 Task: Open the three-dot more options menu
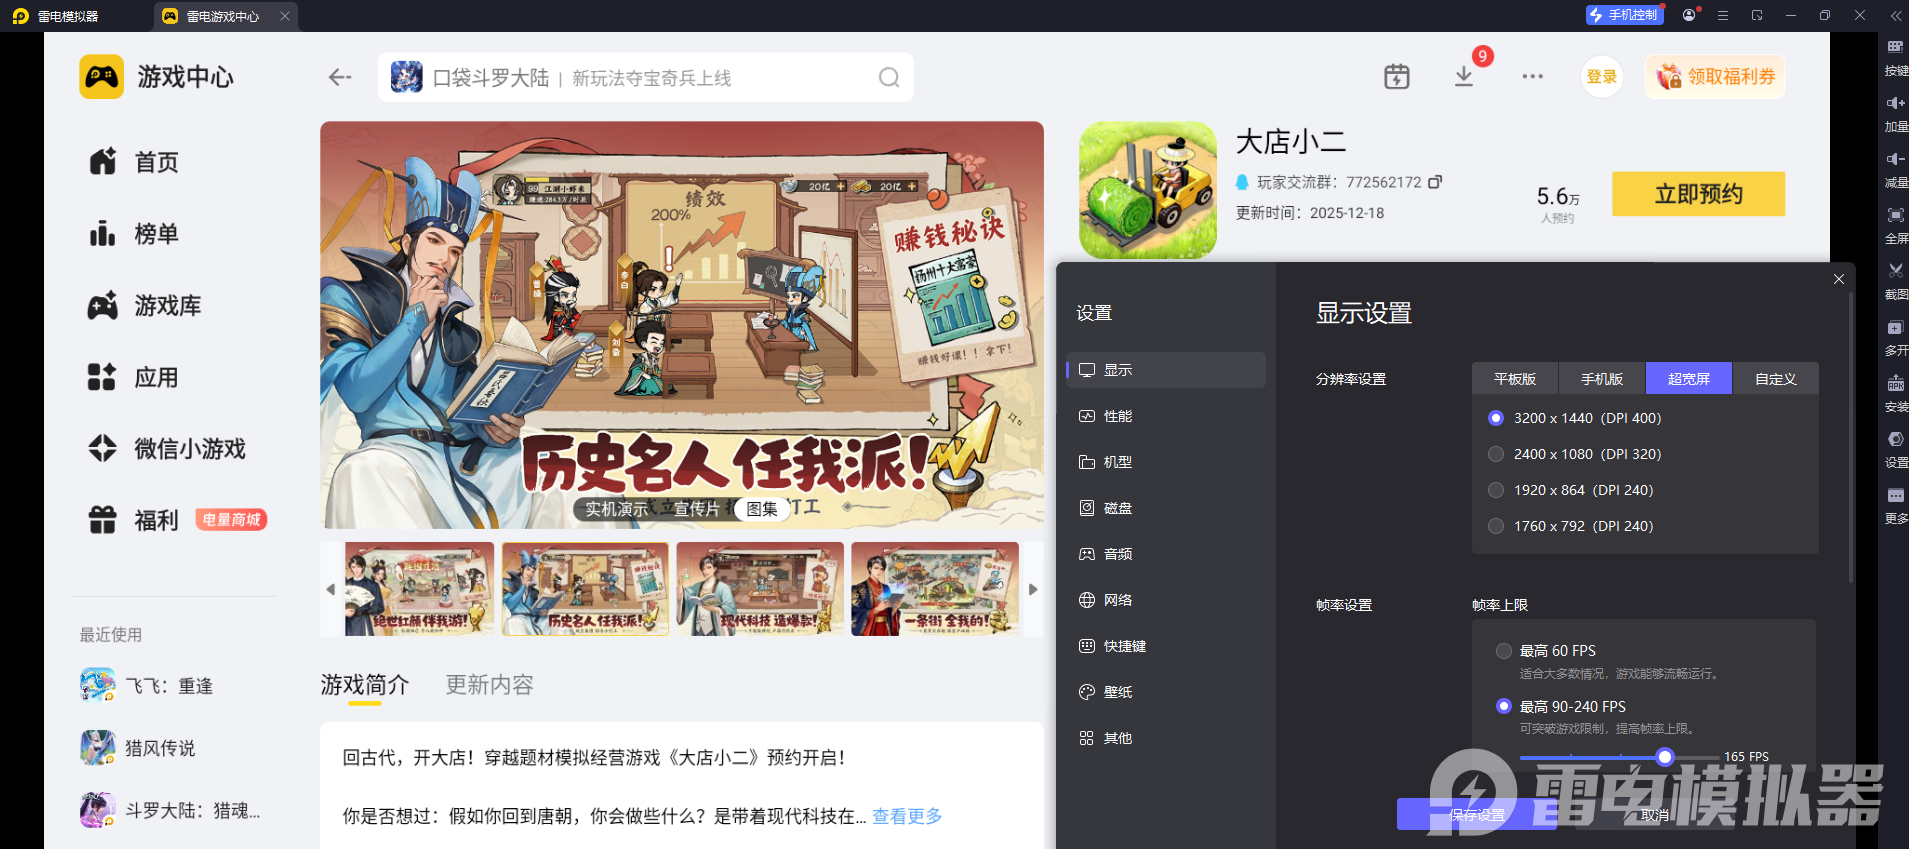coord(1532,77)
